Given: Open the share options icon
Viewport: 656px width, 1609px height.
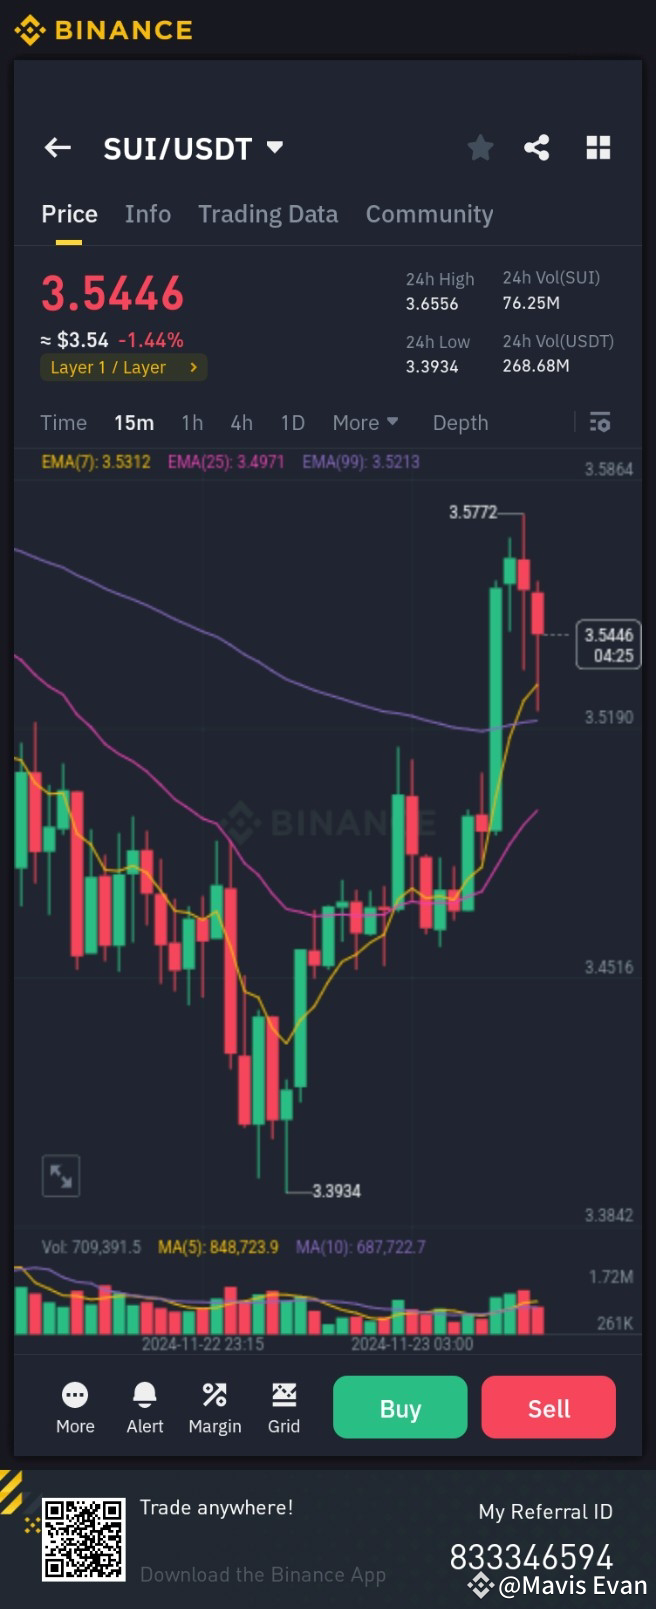Looking at the screenshot, I should click(537, 147).
